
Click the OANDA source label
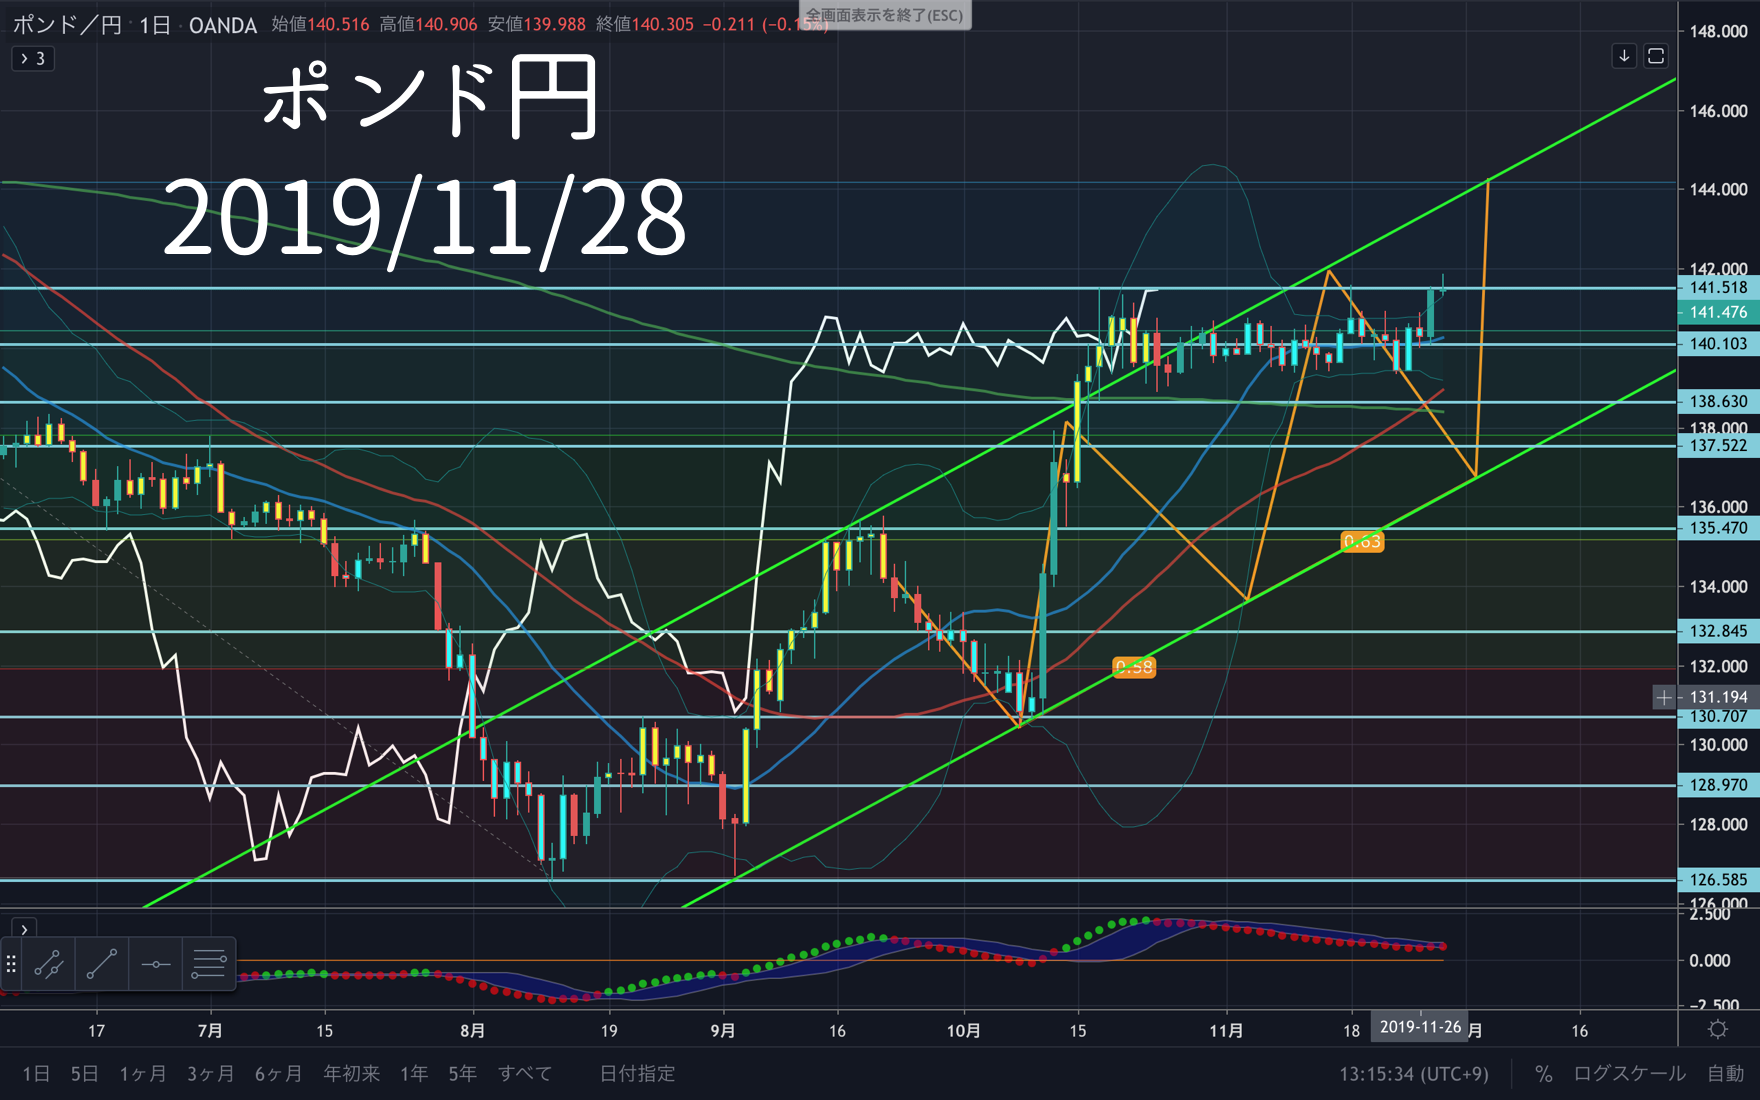coord(223,25)
